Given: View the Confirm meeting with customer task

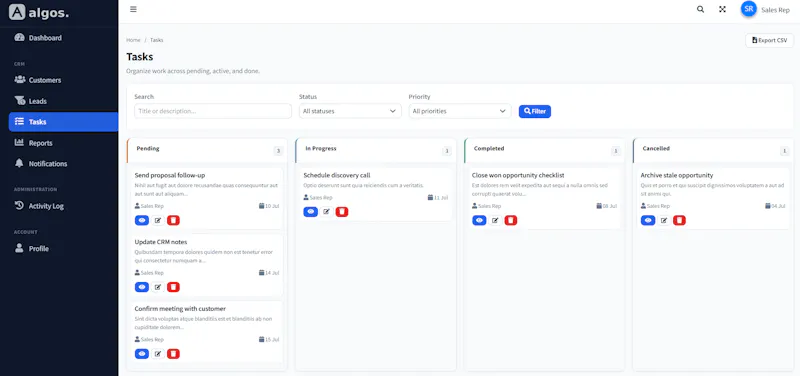Looking at the screenshot, I should tap(142, 354).
